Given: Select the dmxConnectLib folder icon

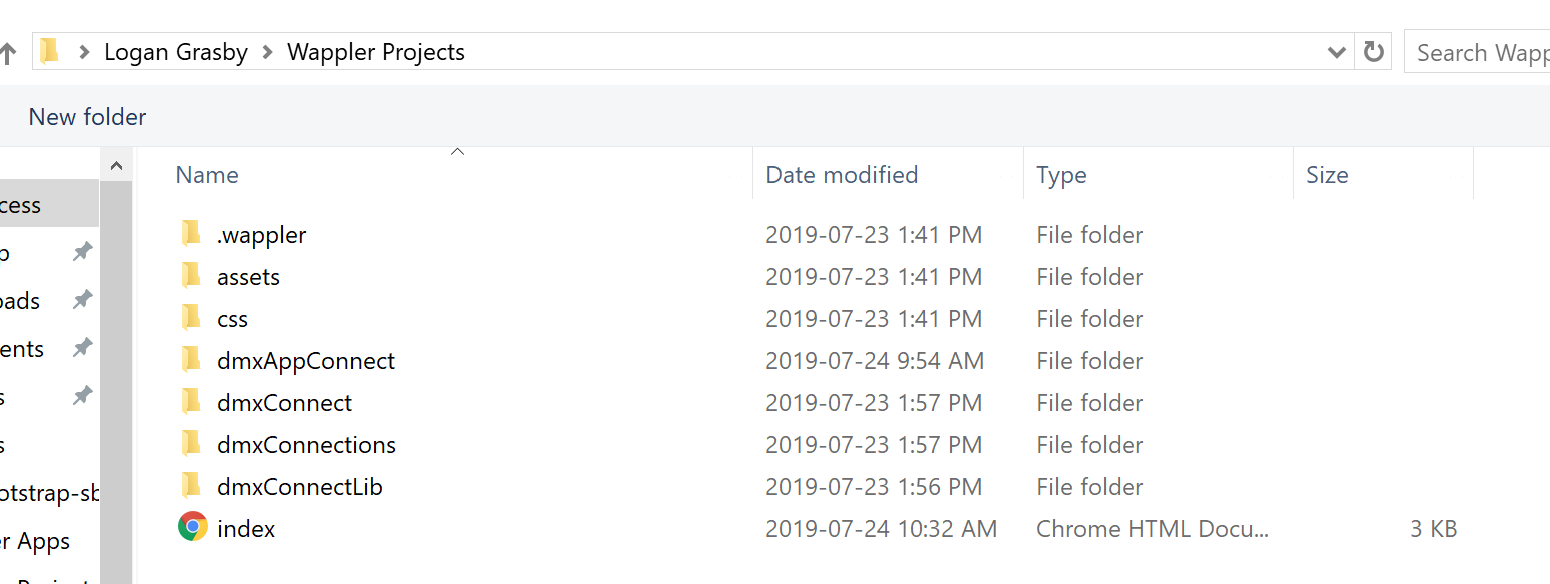Looking at the screenshot, I should click(191, 486).
